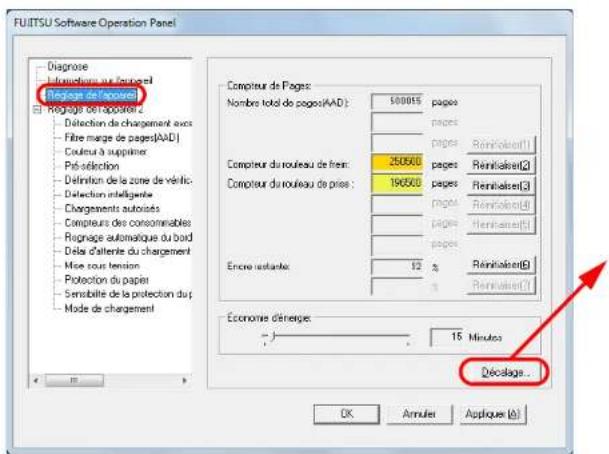Click Réinitialiser(2) for brake roller counter

[x=501, y=165]
